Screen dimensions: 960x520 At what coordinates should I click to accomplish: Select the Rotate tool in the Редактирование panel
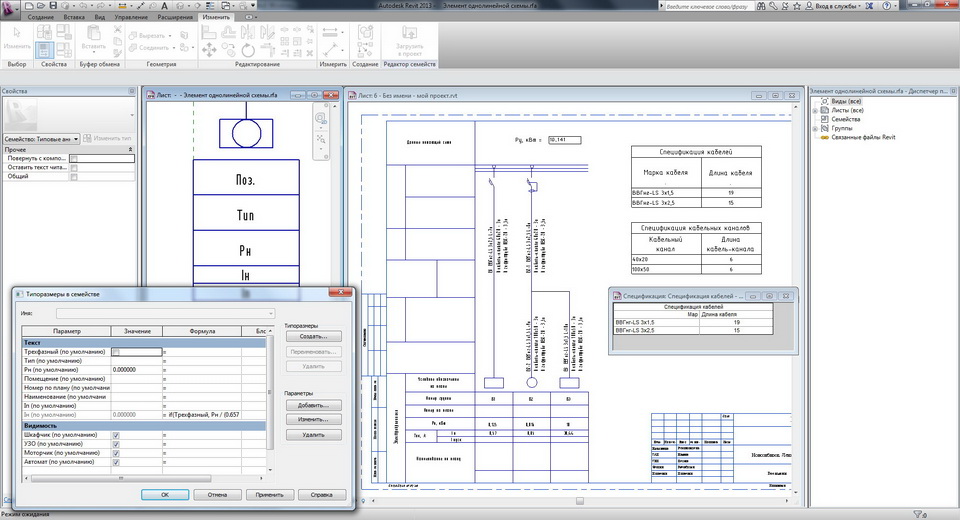248,50
